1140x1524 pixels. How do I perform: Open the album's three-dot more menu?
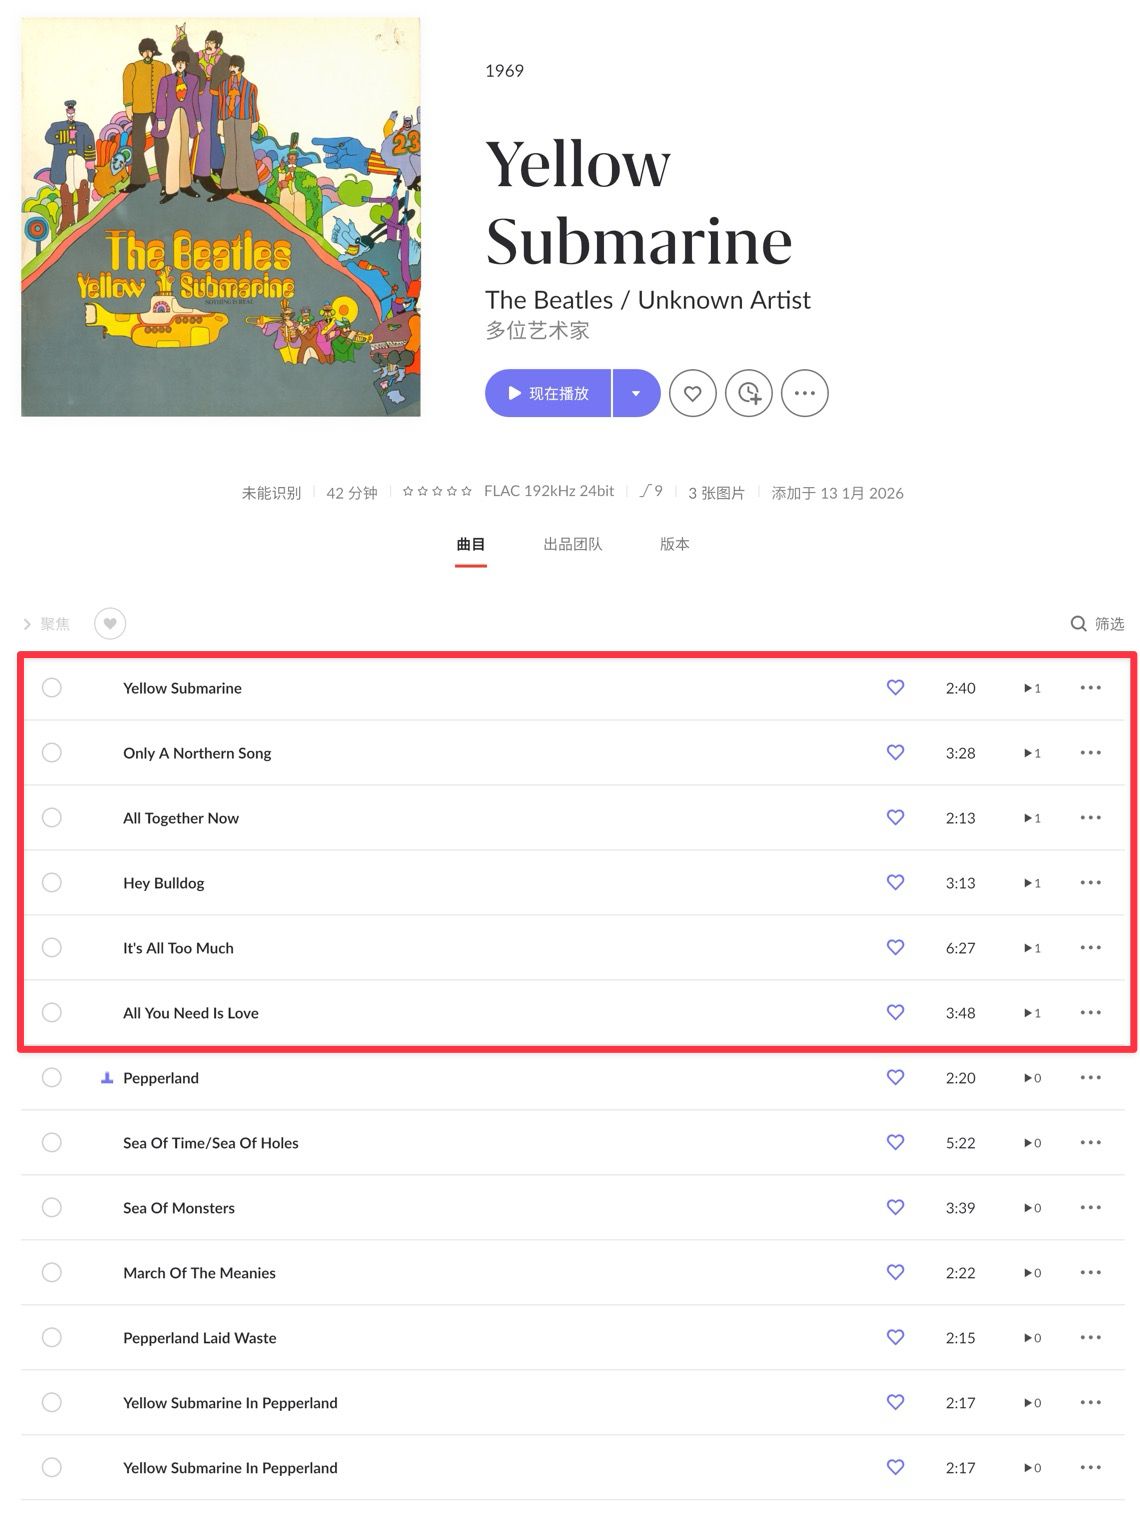(804, 393)
